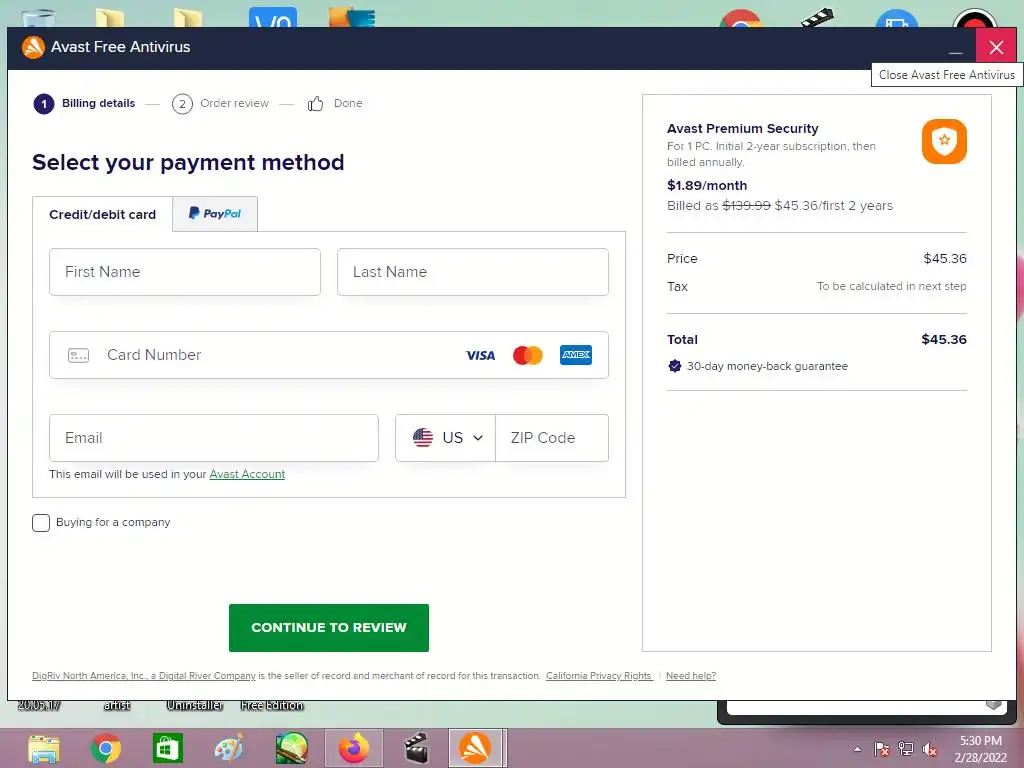Image resolution: width=1024 pixels, height=768 pixels.
Task: Open the green store app in taskbar
Action: 167,748
